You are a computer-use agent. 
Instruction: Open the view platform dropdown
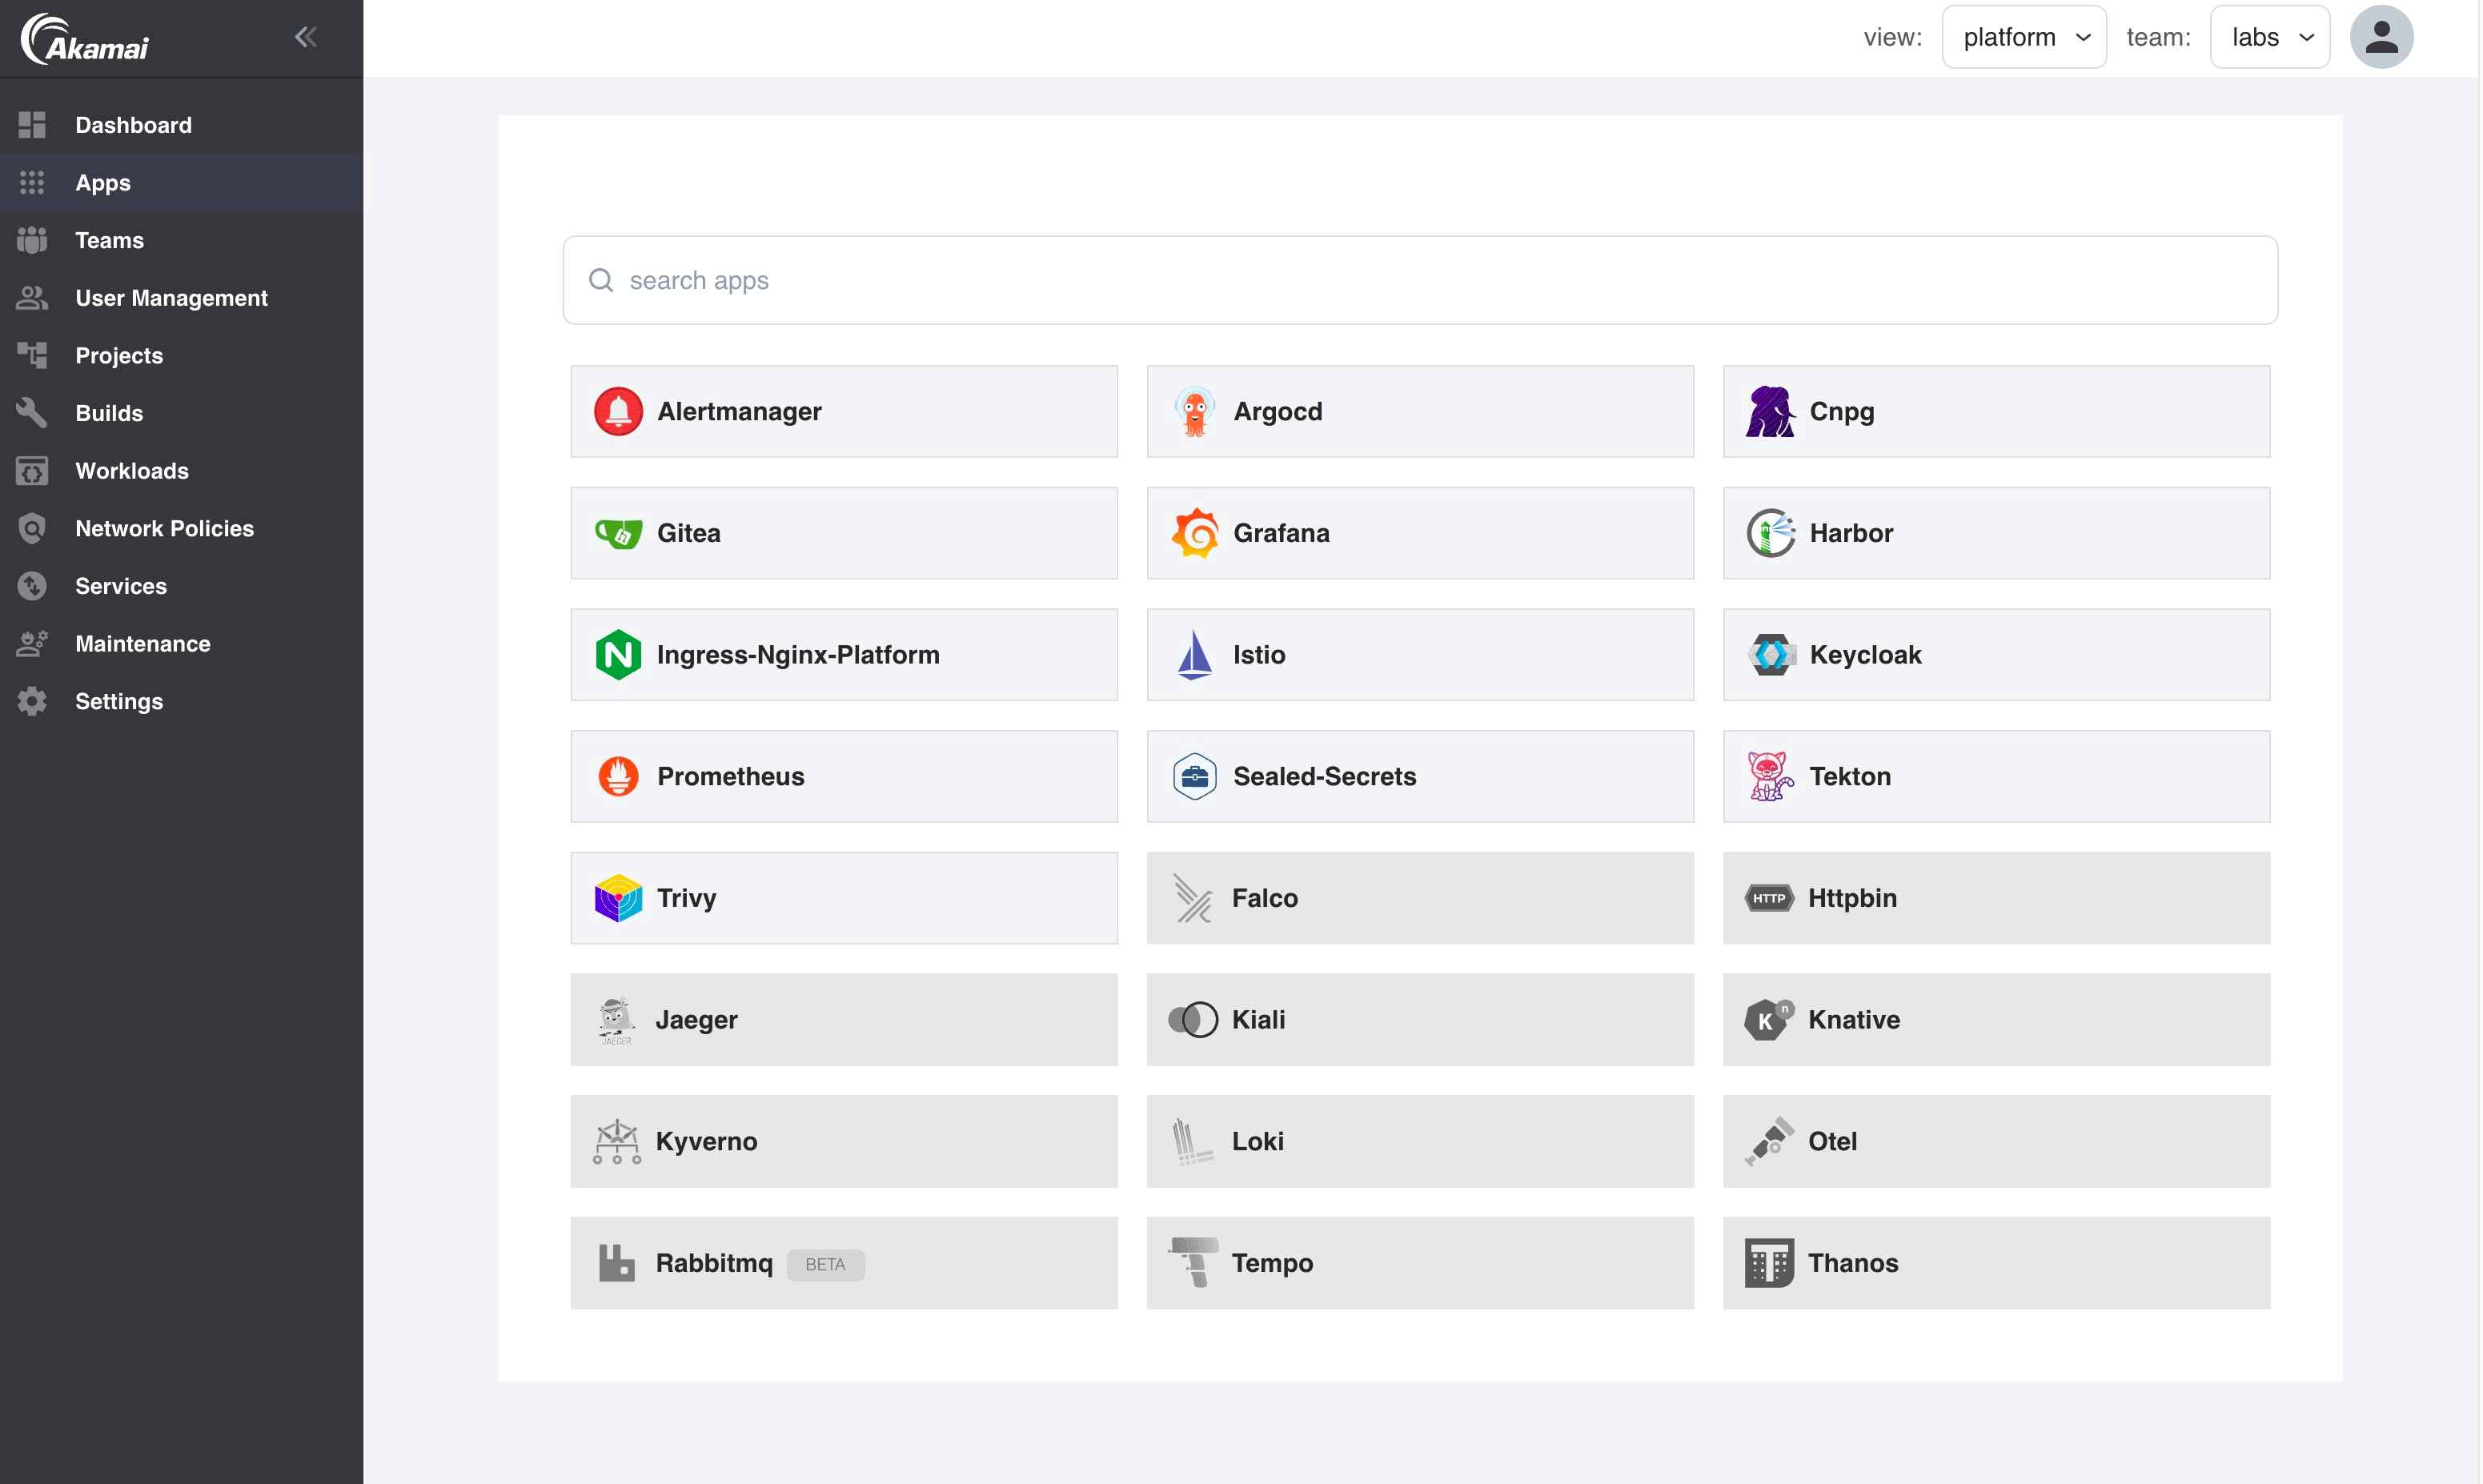click(2023, 36)
